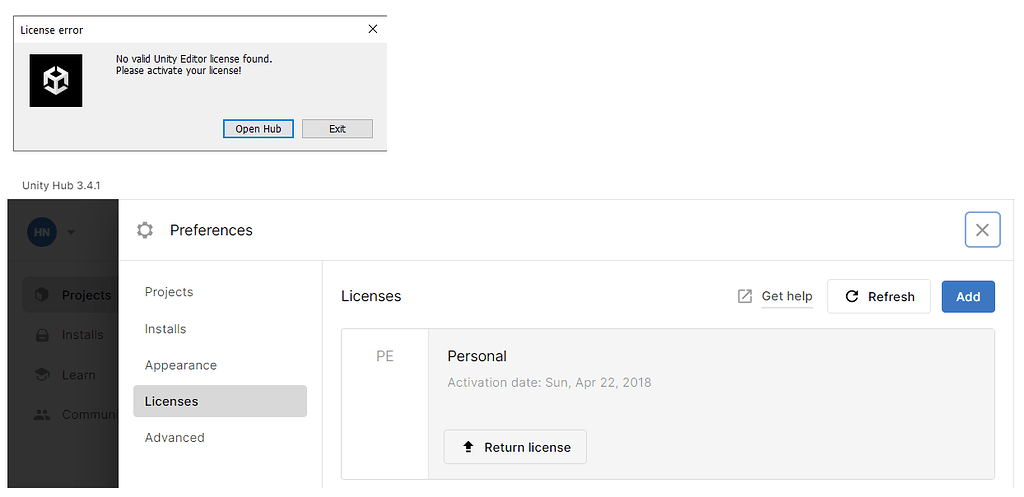
Task: Click the Preferences gear icon
Action: click(x=145, y=230)
